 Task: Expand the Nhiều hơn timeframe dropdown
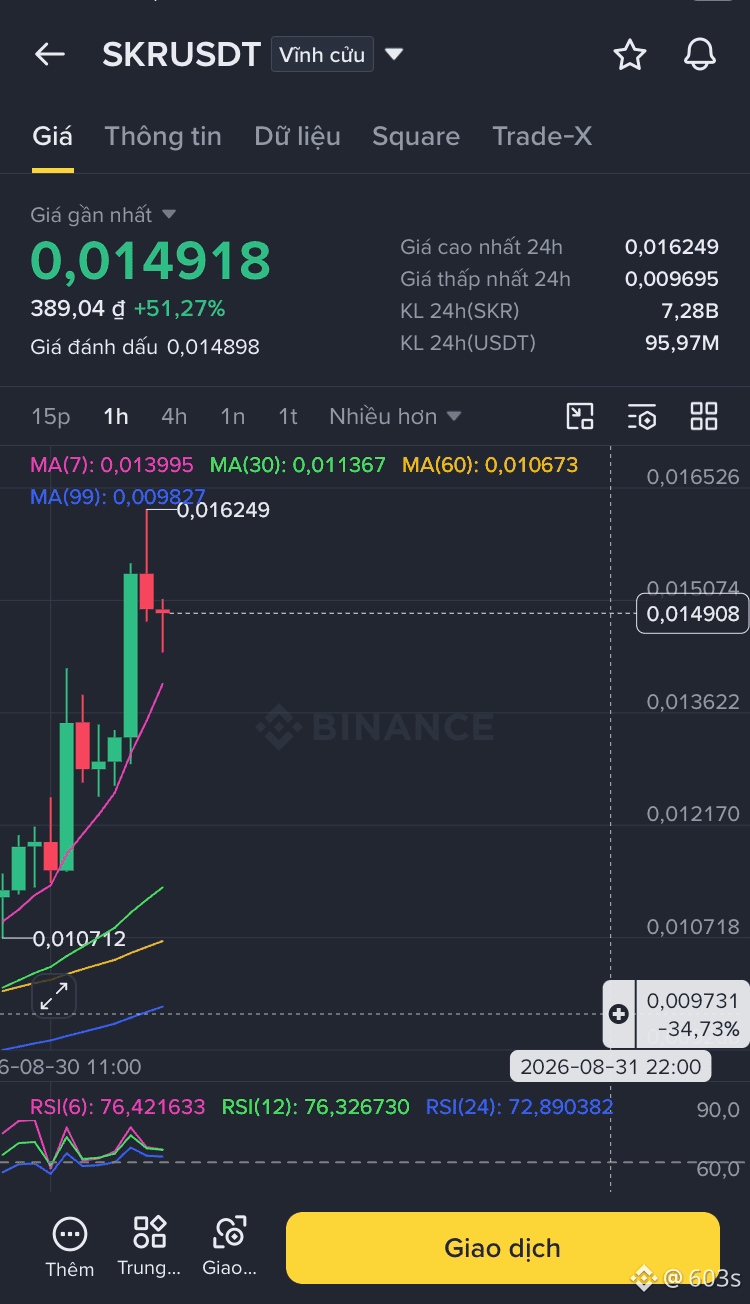click(x=395, y=416)
